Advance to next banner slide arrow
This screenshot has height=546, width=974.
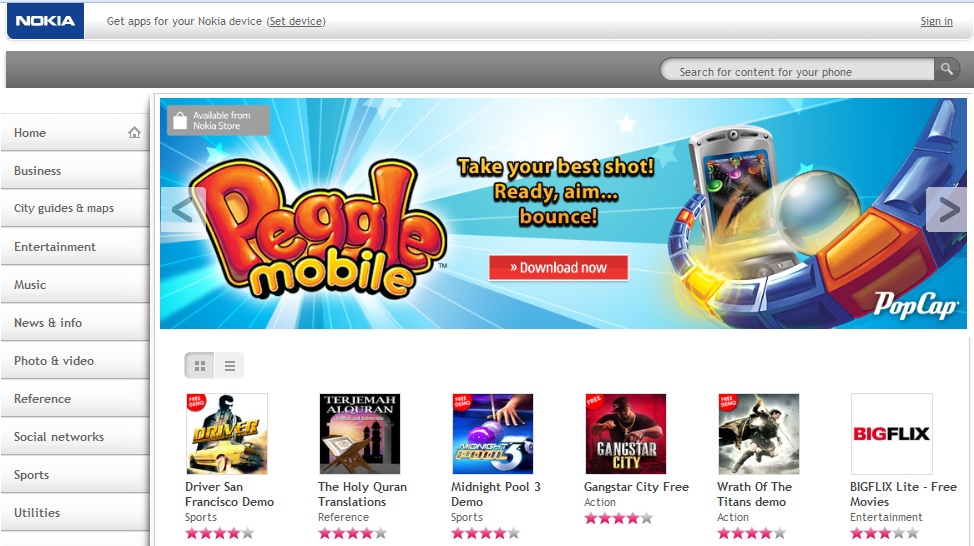pyautogui.click(x=948, y=209)
